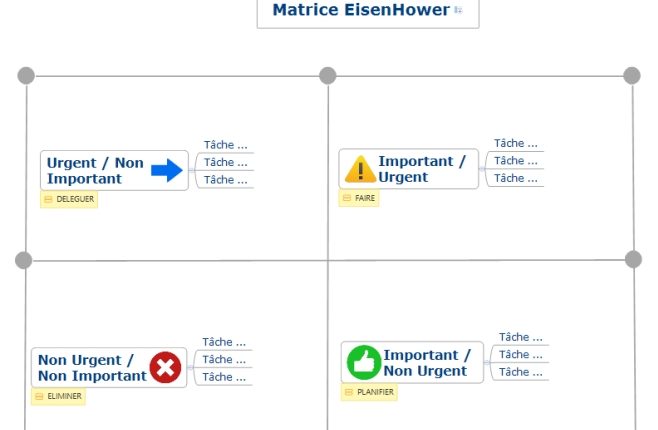Click the red X icon on Non Urgent / Non Important
658x430 pixels.
click(x=165, y=368)
